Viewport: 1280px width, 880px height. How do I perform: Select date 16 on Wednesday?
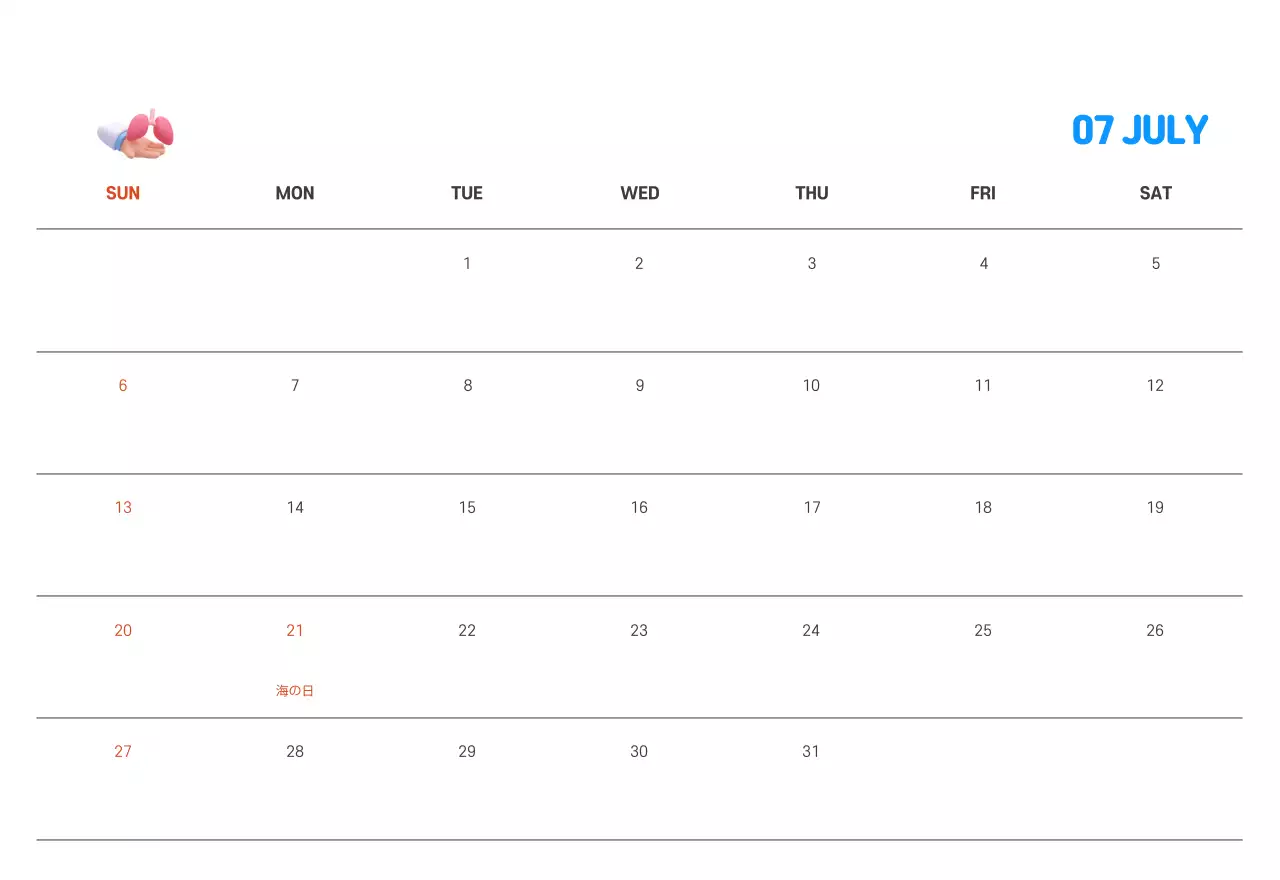coord(639,508)
